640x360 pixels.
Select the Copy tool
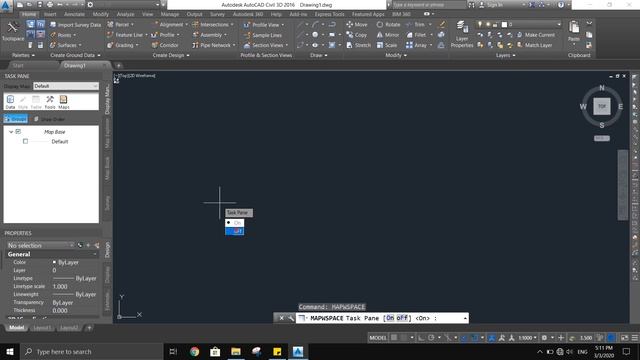click(x=357, y=35)
